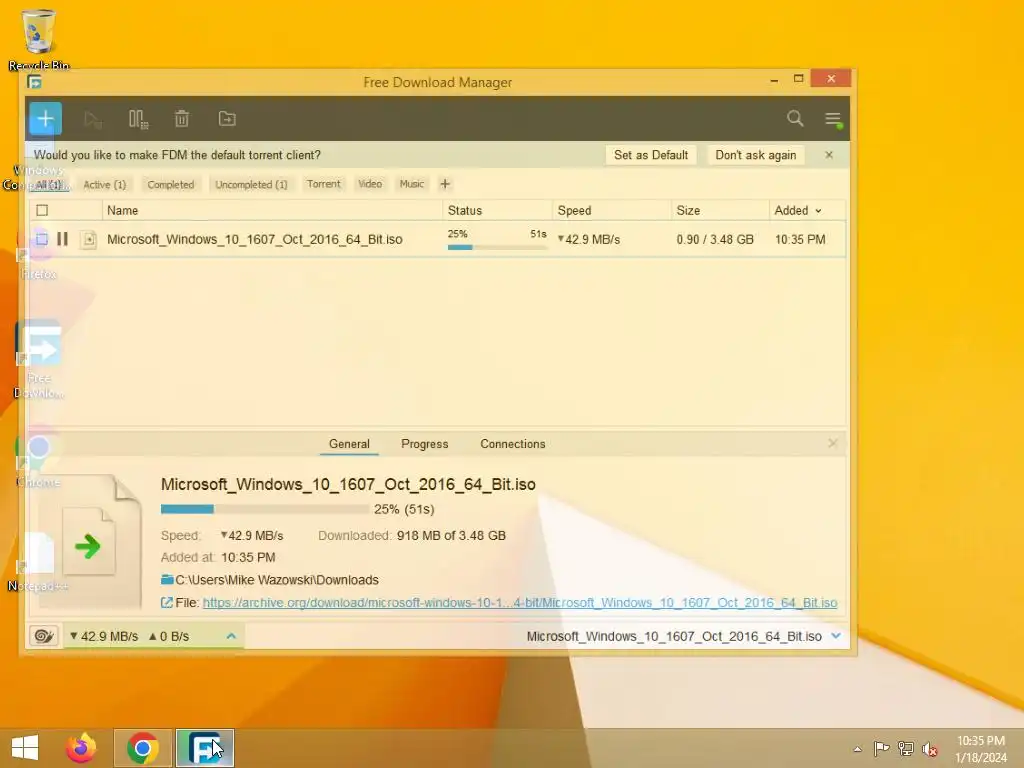Screen dimensions: 1024x768
Task: Click the Action Center flag icon
Action: (881, 748)
